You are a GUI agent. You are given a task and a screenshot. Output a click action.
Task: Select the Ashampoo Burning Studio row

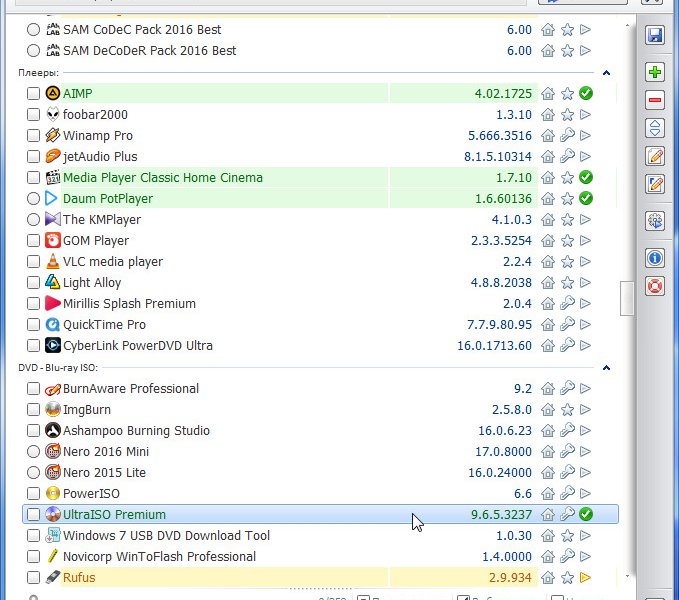pos(320,431)
